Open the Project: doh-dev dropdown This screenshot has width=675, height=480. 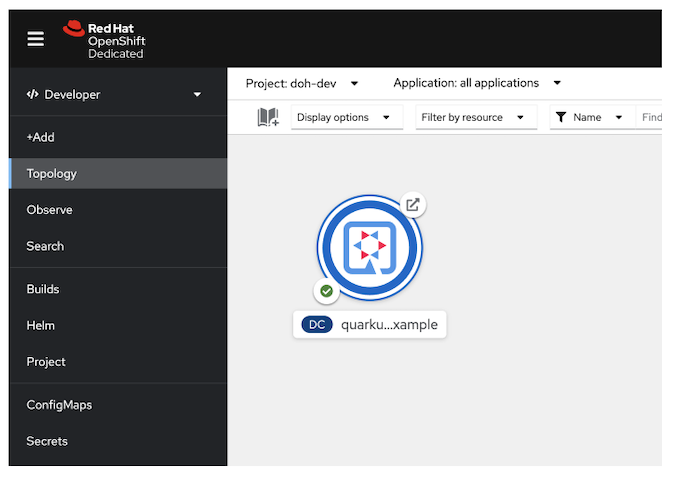302,83
